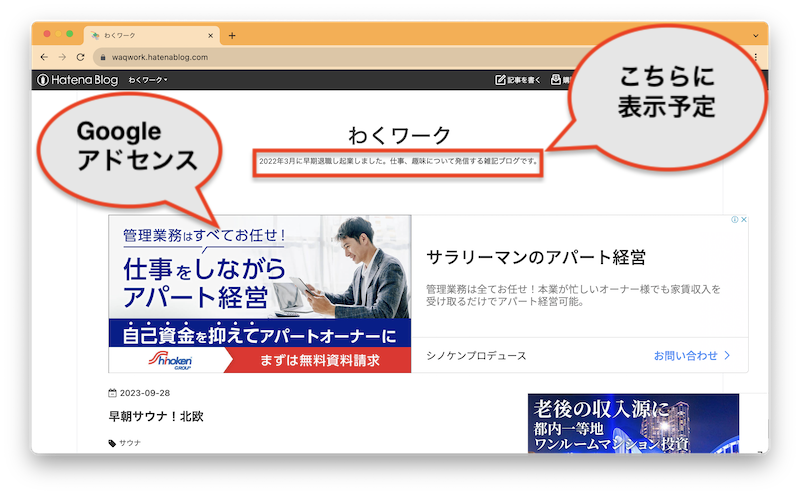Open a new tab with the plus button

coord(232,35)
